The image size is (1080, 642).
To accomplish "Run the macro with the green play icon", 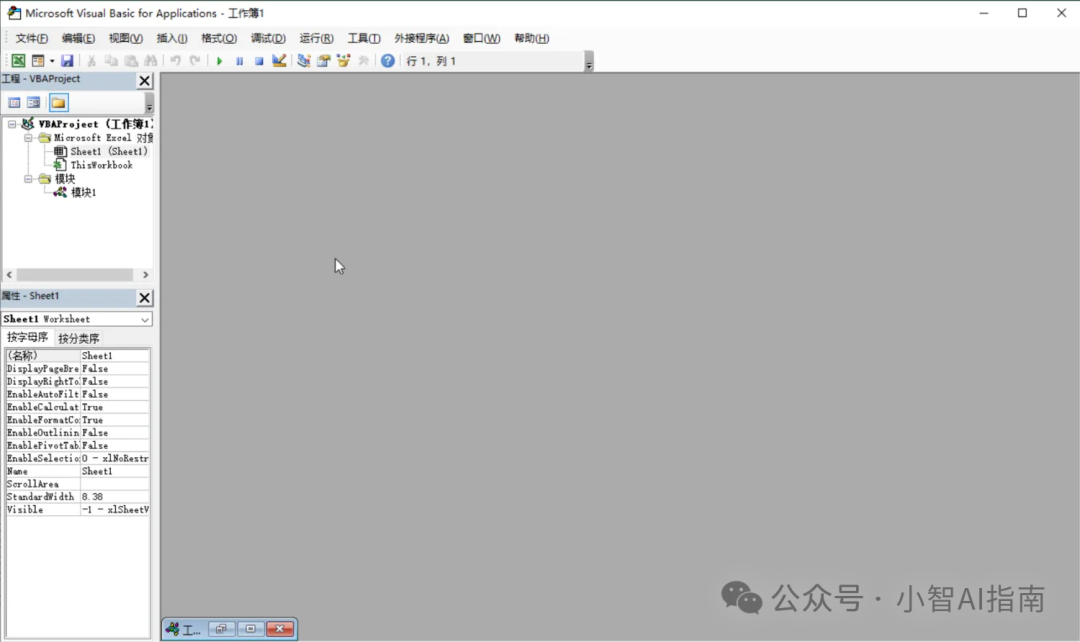I will 220,61.
